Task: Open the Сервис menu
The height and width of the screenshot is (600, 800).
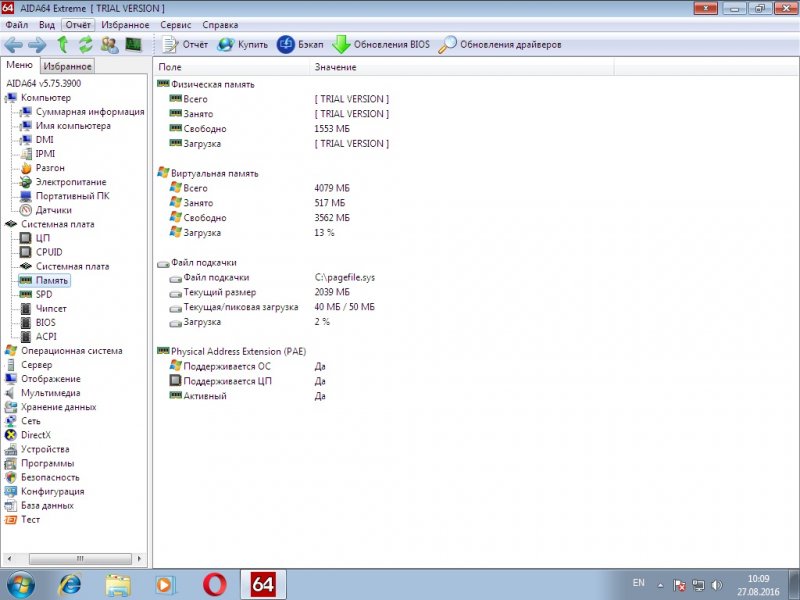Action: coord(175,24)
